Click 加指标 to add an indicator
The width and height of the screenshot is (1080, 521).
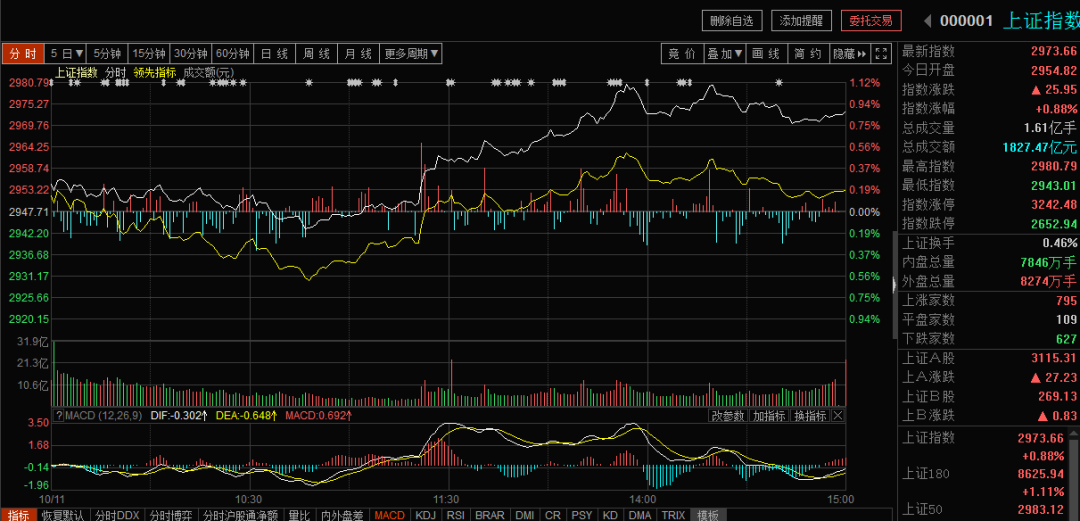pyautogui.click(x=769, y=415)
